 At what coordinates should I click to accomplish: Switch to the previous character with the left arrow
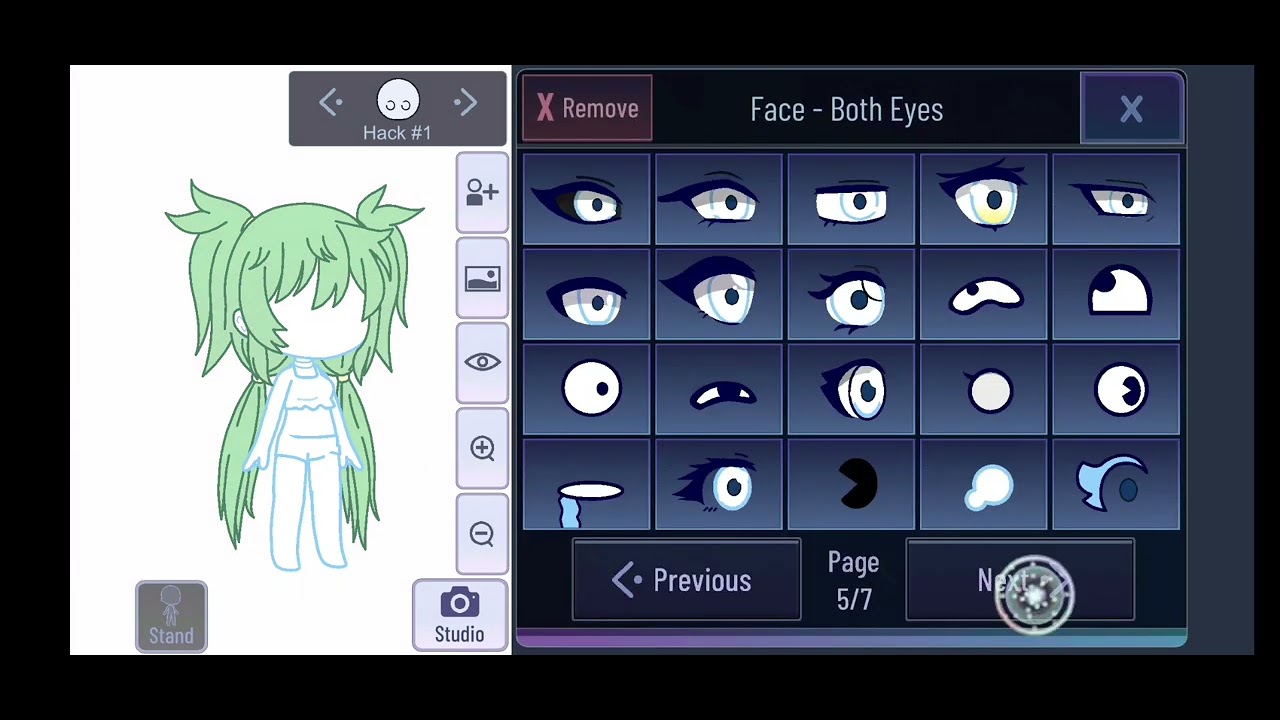click(x=330, y=103)
